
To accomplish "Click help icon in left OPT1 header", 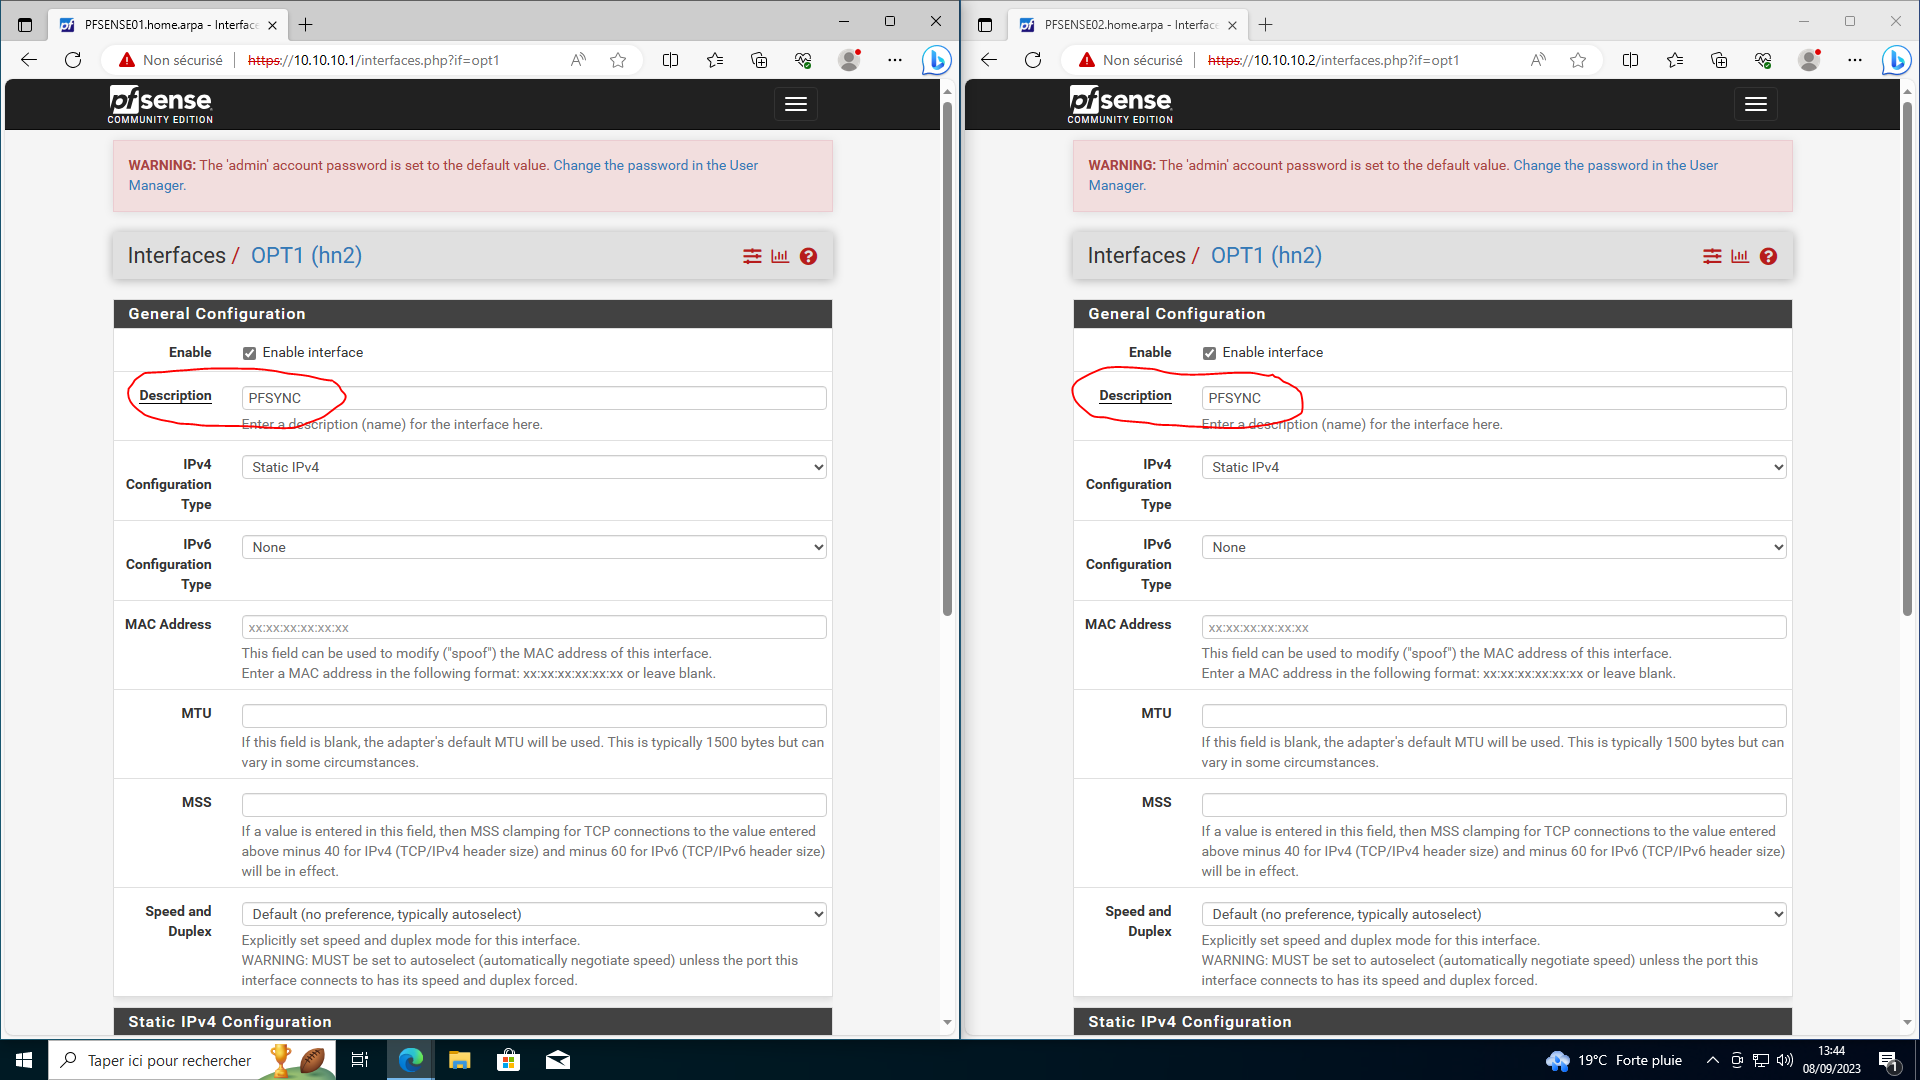I will 808,257.
